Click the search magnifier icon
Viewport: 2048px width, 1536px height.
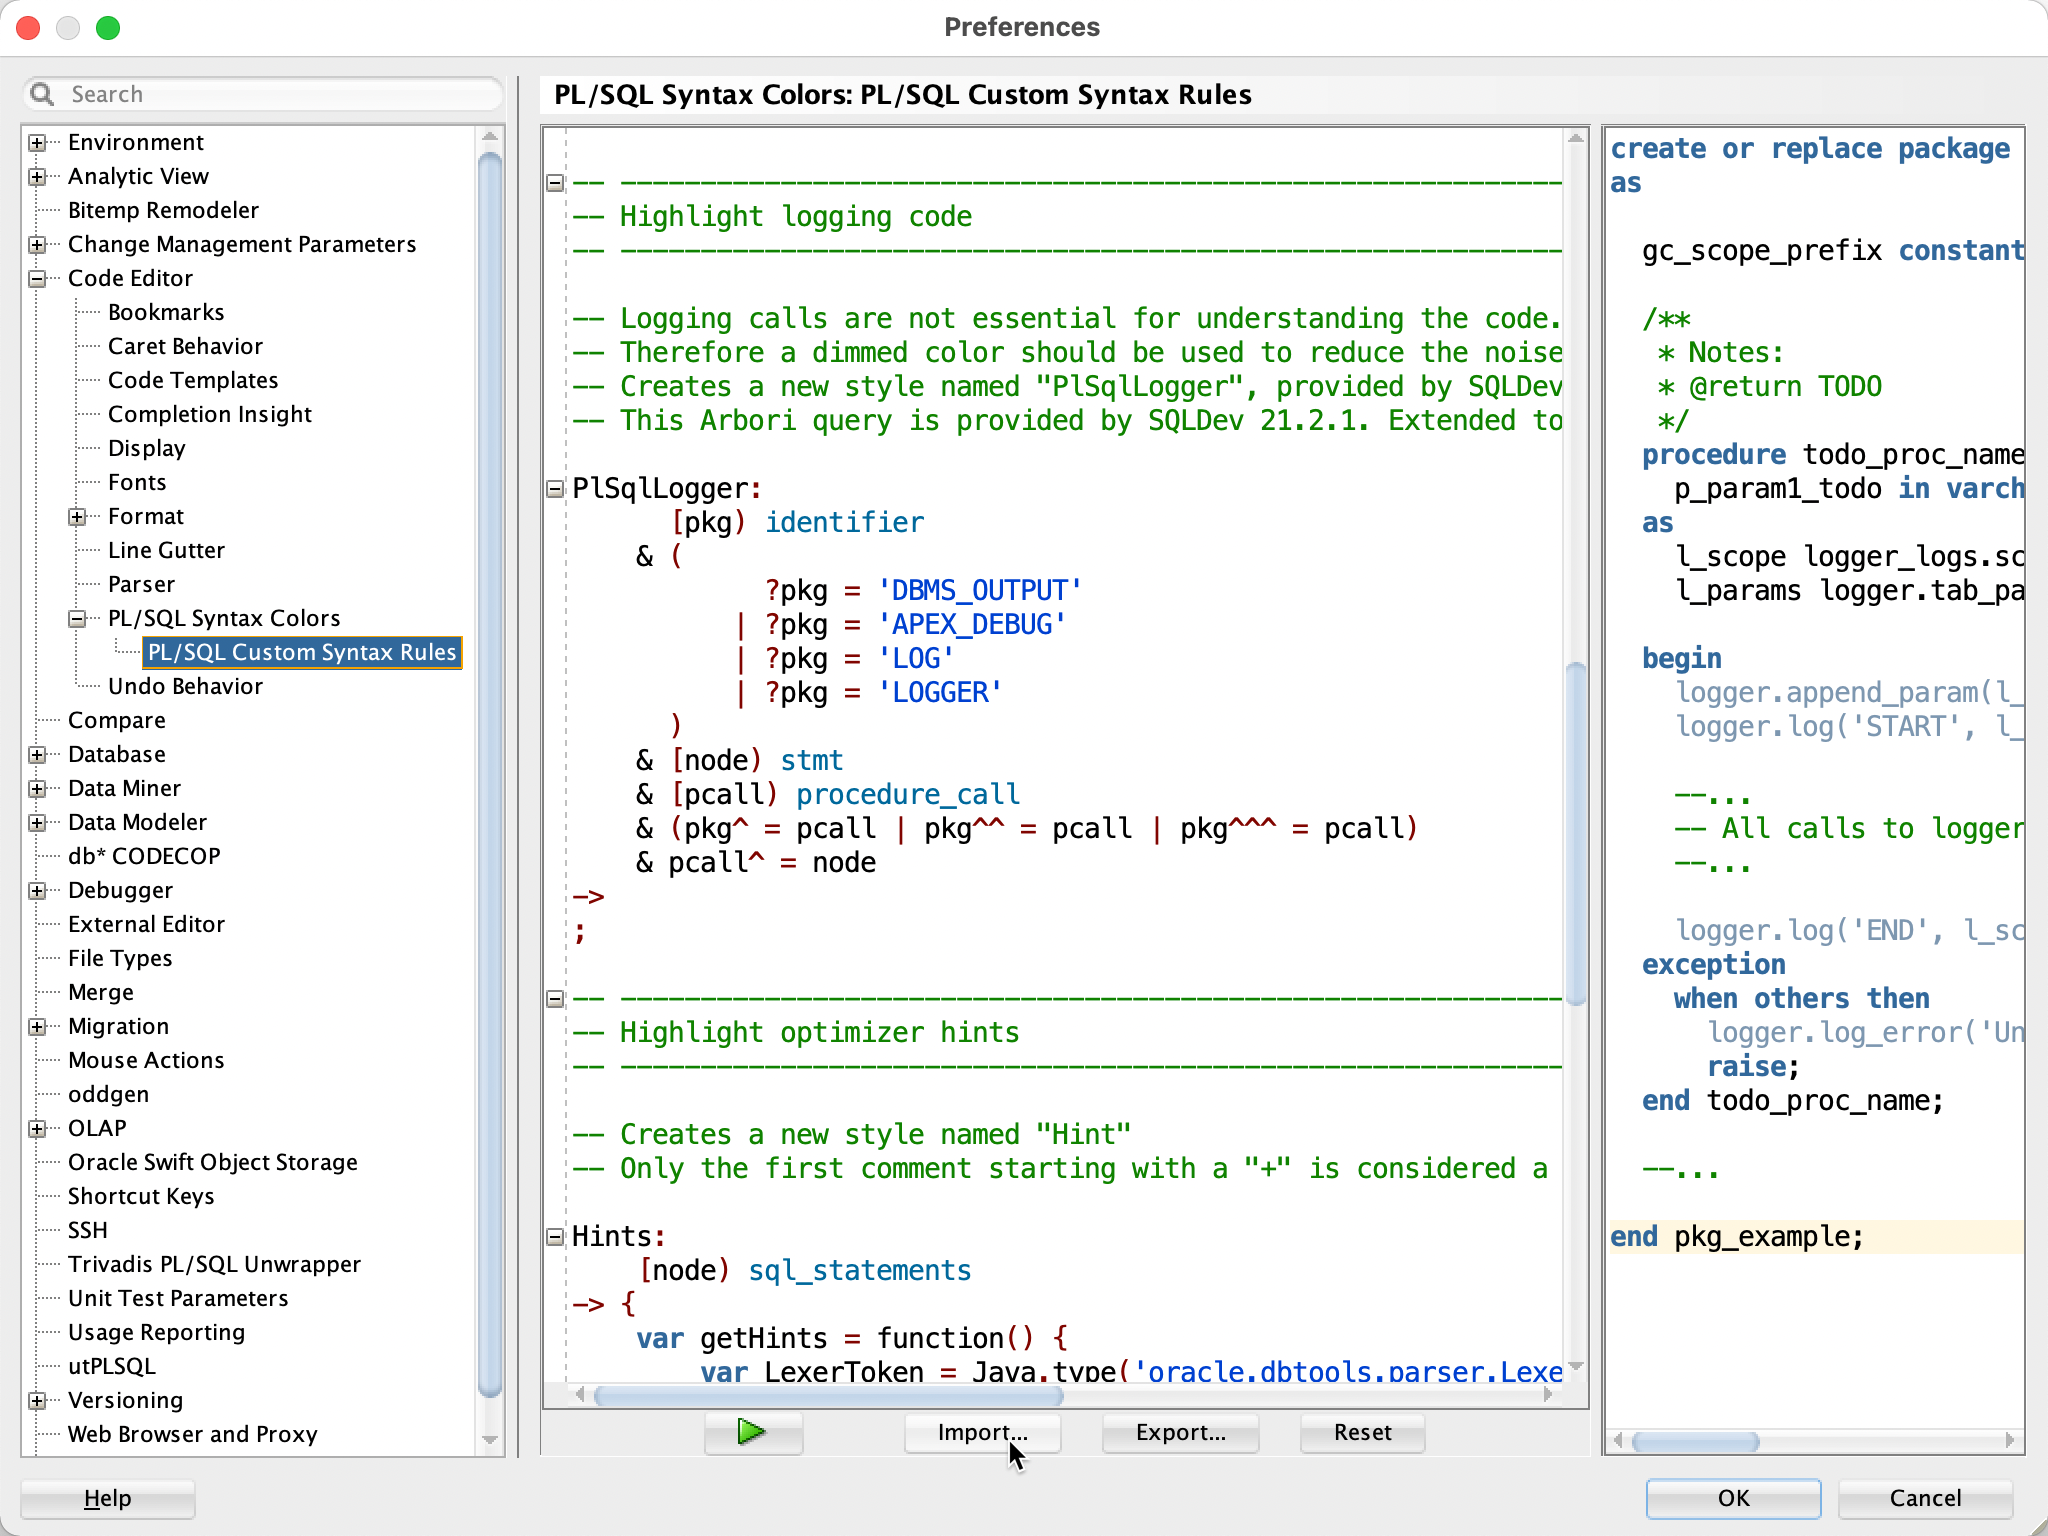[42, 94]
